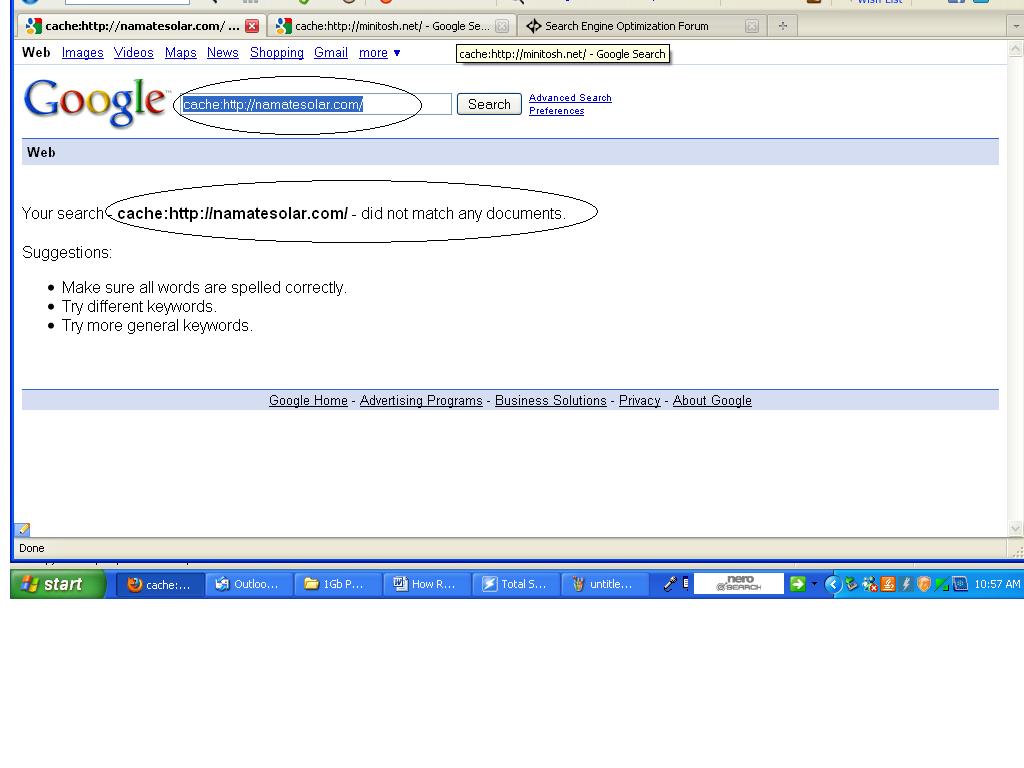Click the vertical scrollbar up arrow
This screenshot has width=1024, height=768.
coord(1016,48)
